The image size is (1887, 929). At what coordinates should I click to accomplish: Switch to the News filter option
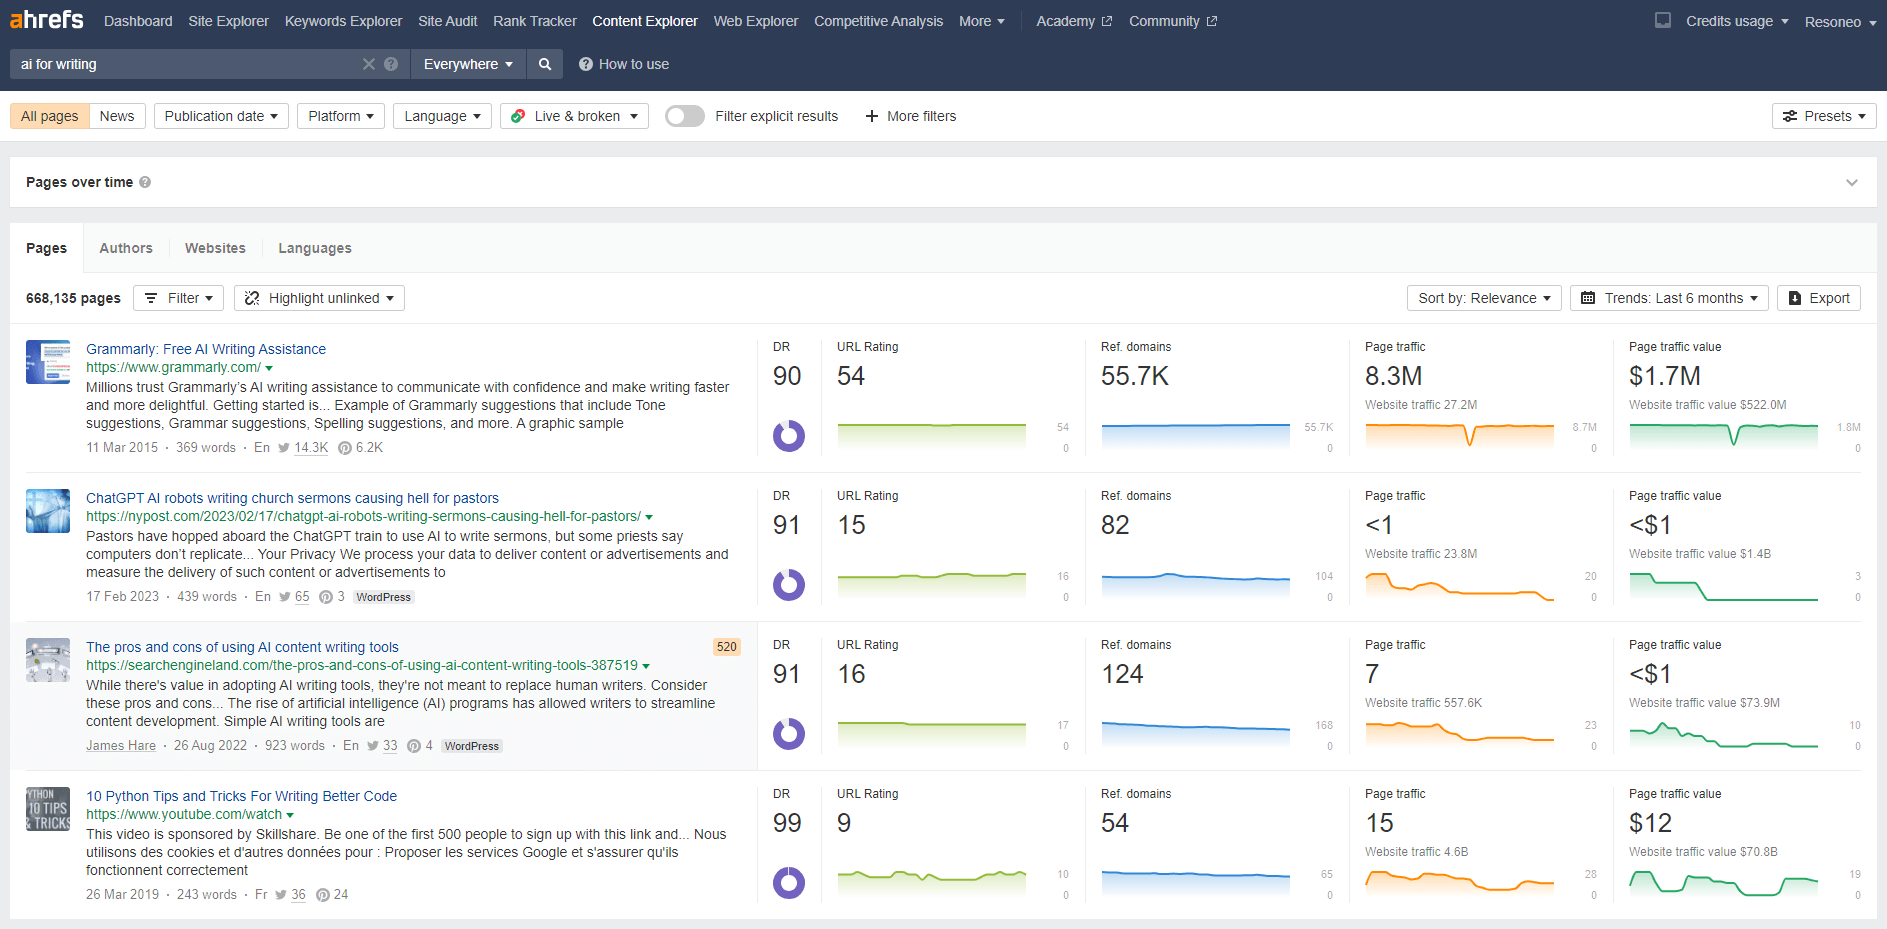117,116
